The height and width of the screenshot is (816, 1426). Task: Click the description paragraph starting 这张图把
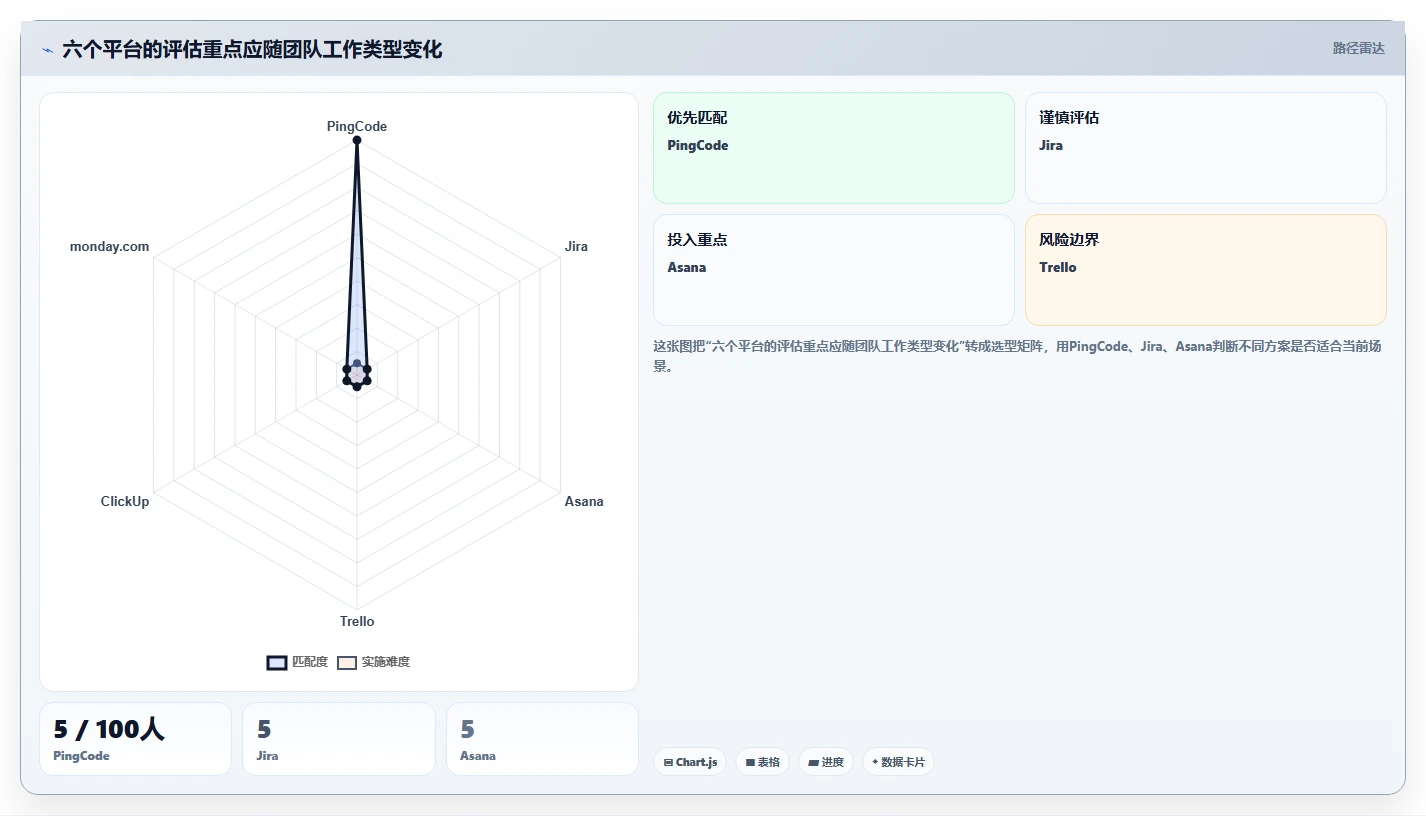pos(1017,356)
